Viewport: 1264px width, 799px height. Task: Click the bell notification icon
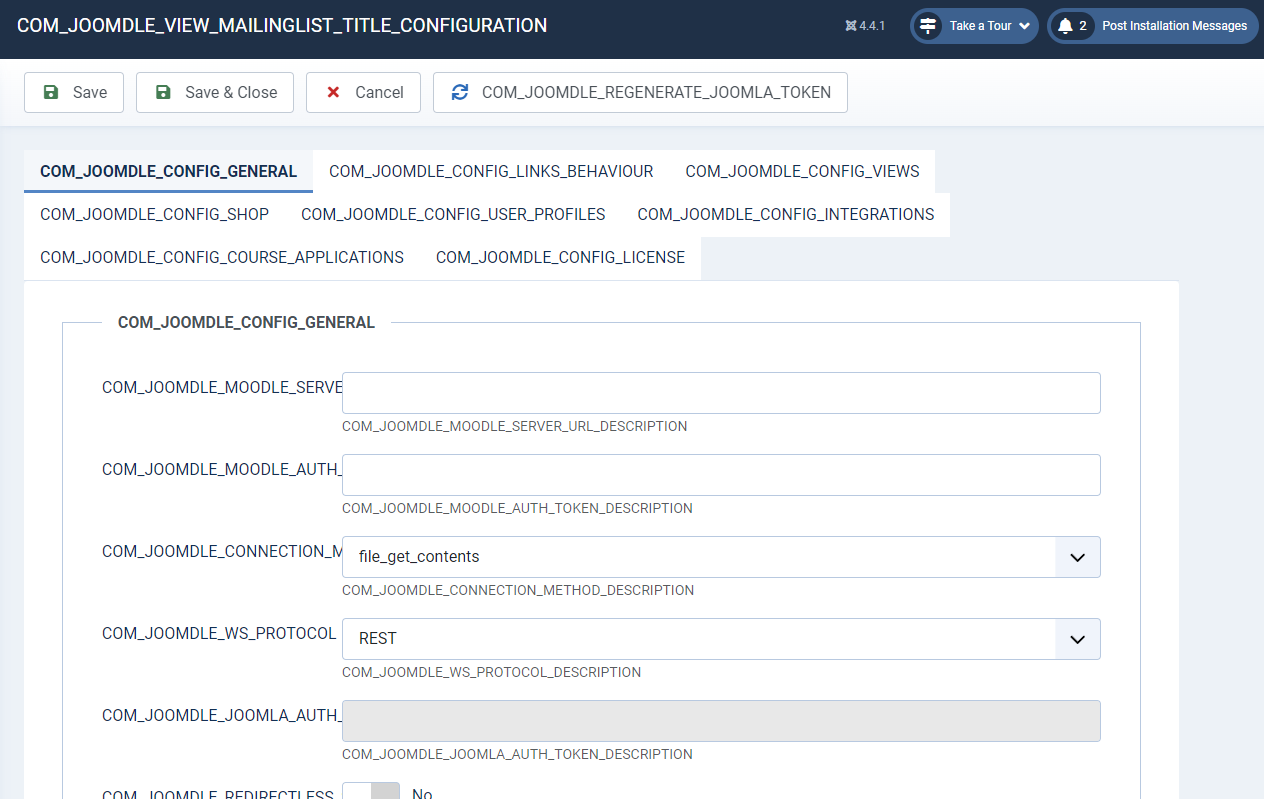point(1065,26)
